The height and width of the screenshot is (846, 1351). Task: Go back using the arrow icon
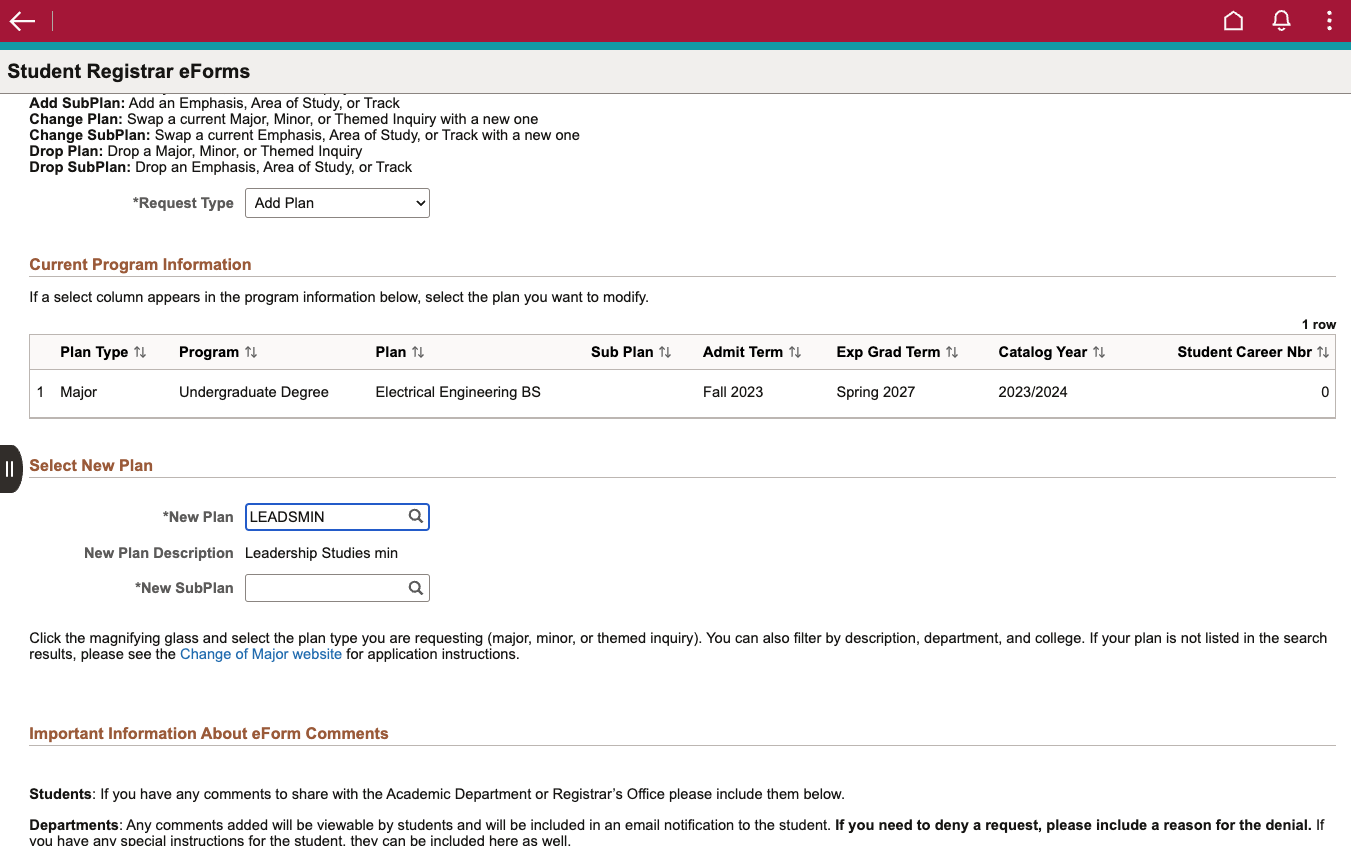coord(22,21)
